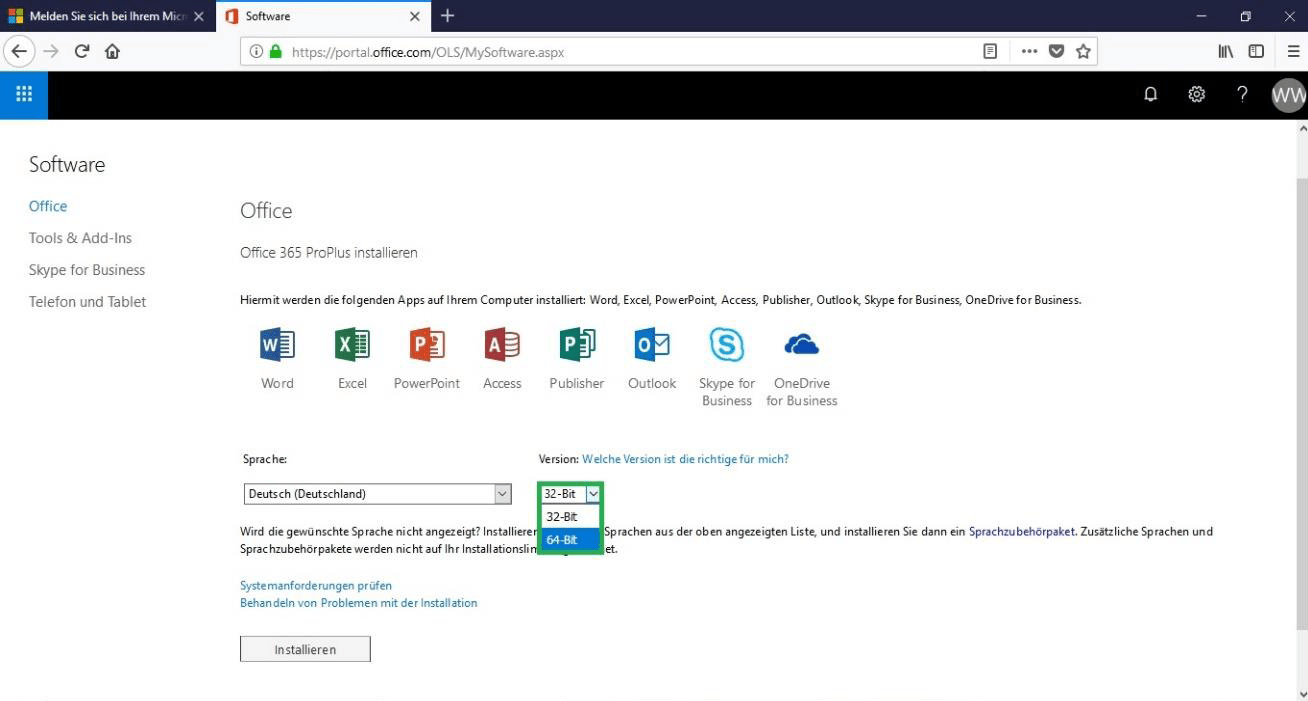Reload the page with browser refresh button
1308x701 pixels.
click(x=82, y=52)
